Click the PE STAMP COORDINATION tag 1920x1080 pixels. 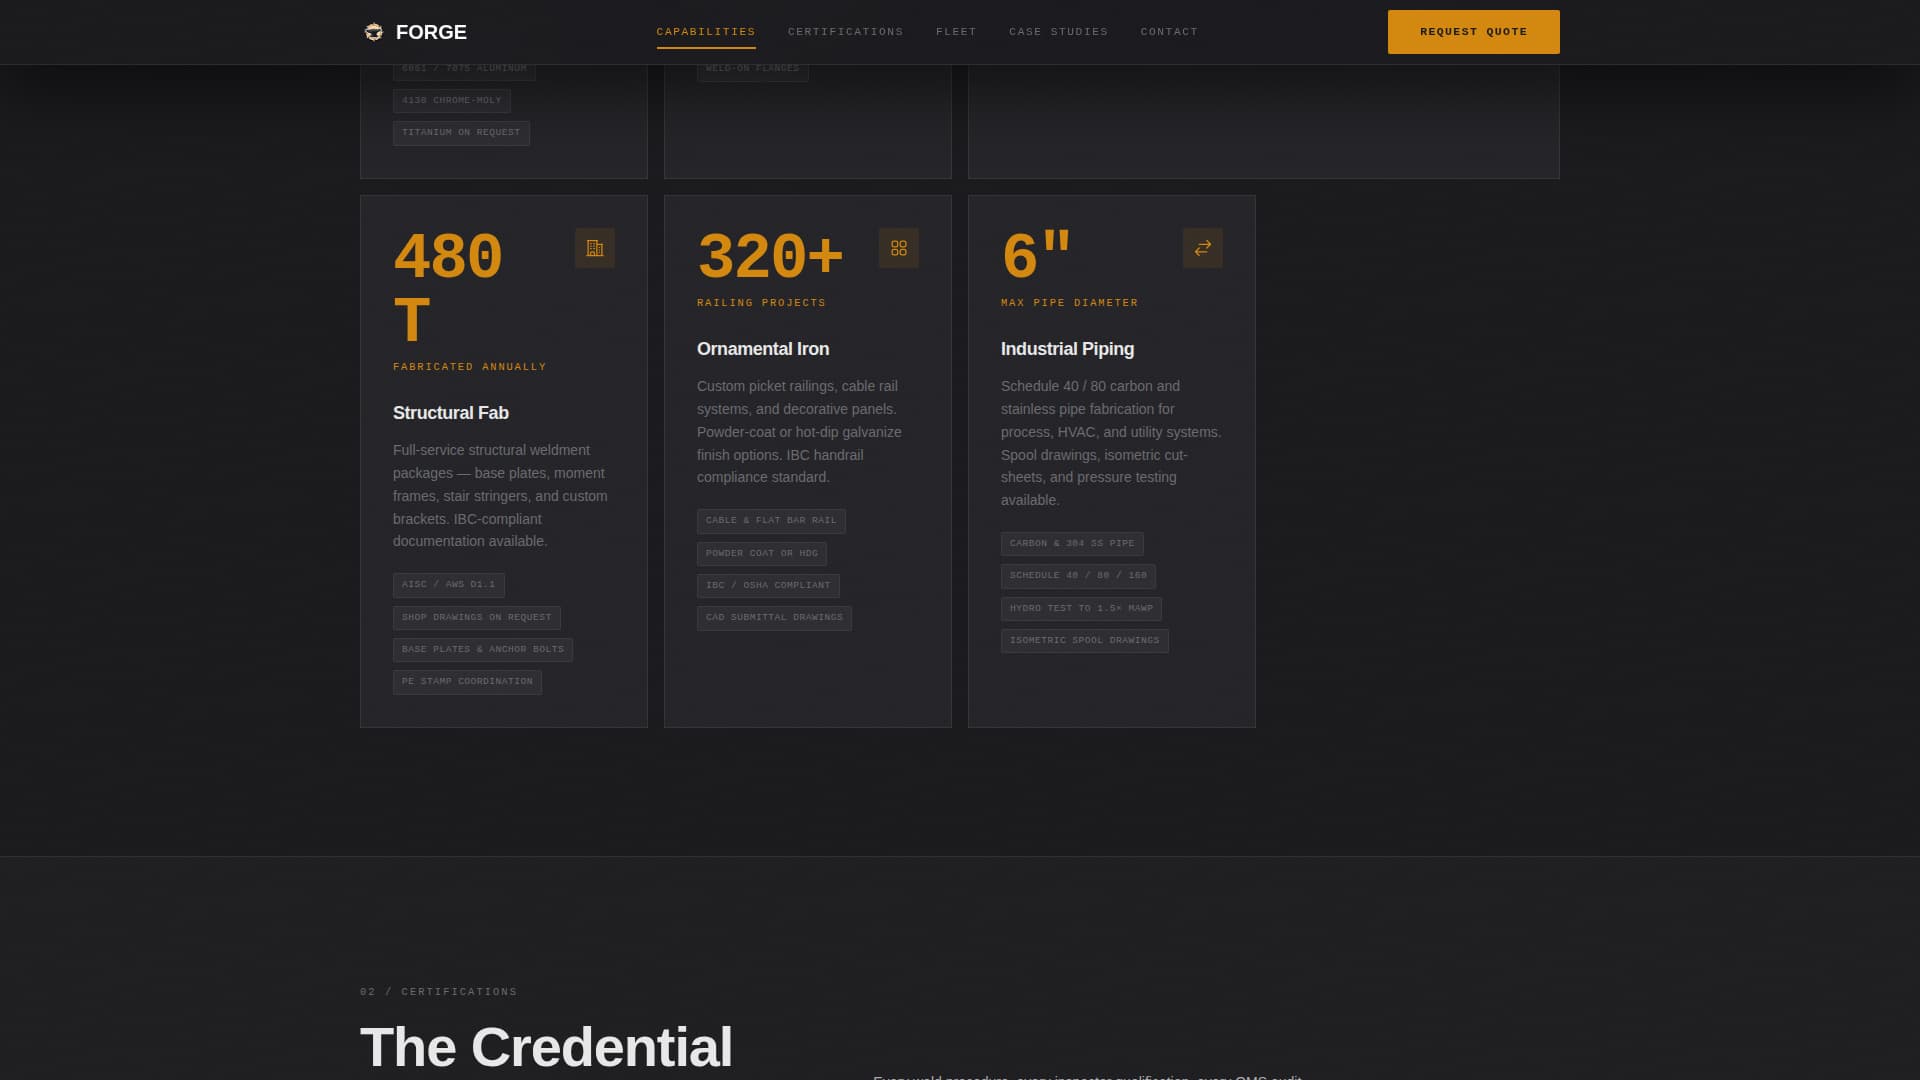point(466,681)
